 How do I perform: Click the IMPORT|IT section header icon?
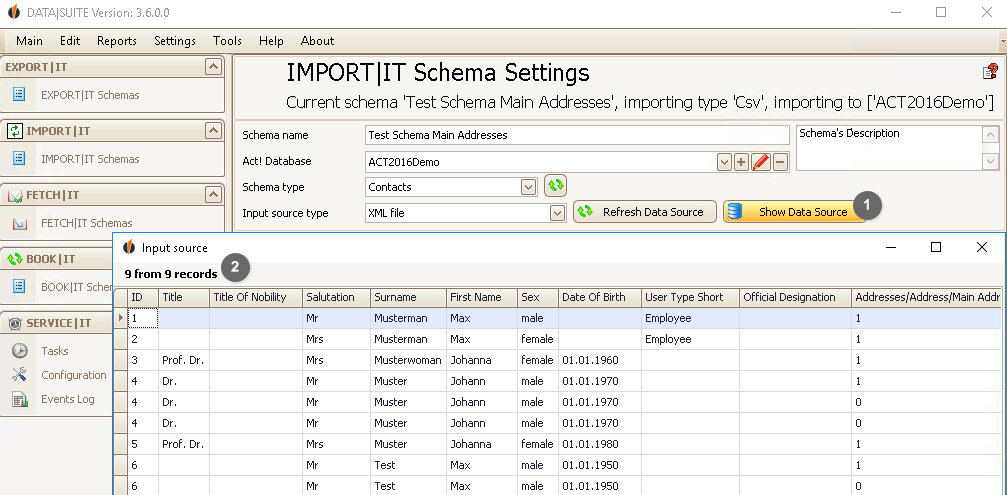tap(14, 131)
